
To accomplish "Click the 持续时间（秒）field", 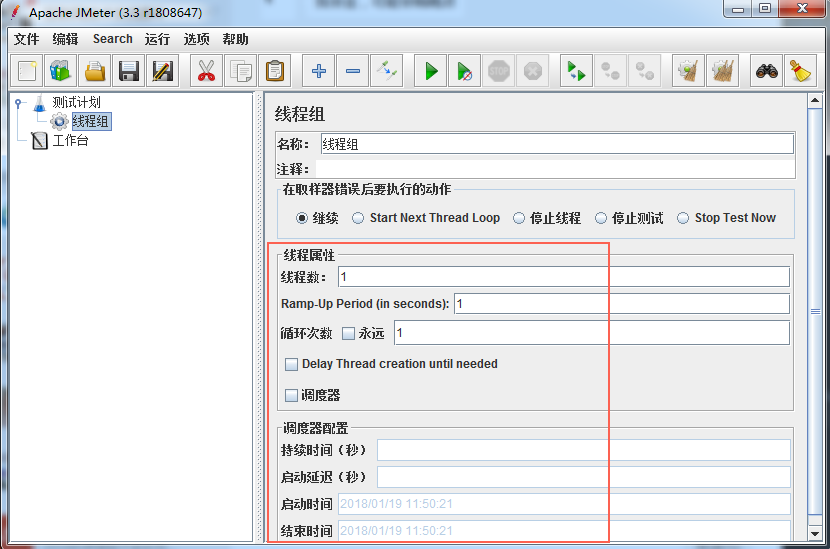I will 583,450.
